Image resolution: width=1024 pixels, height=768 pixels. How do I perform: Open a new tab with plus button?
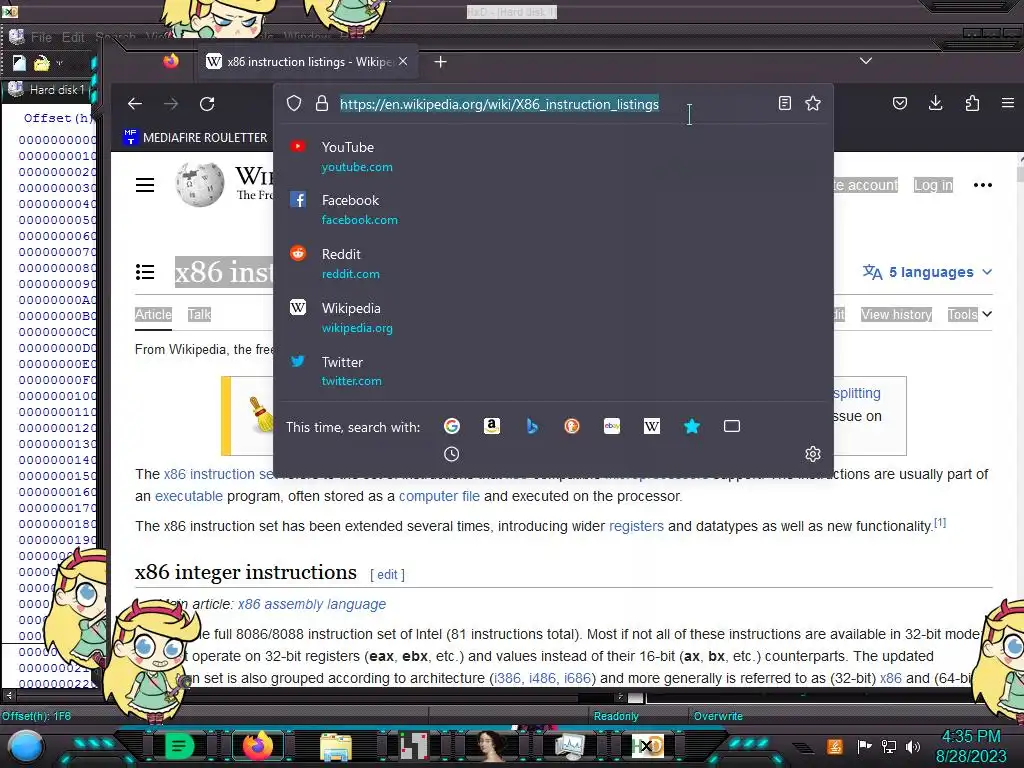(x=441, y=61)
